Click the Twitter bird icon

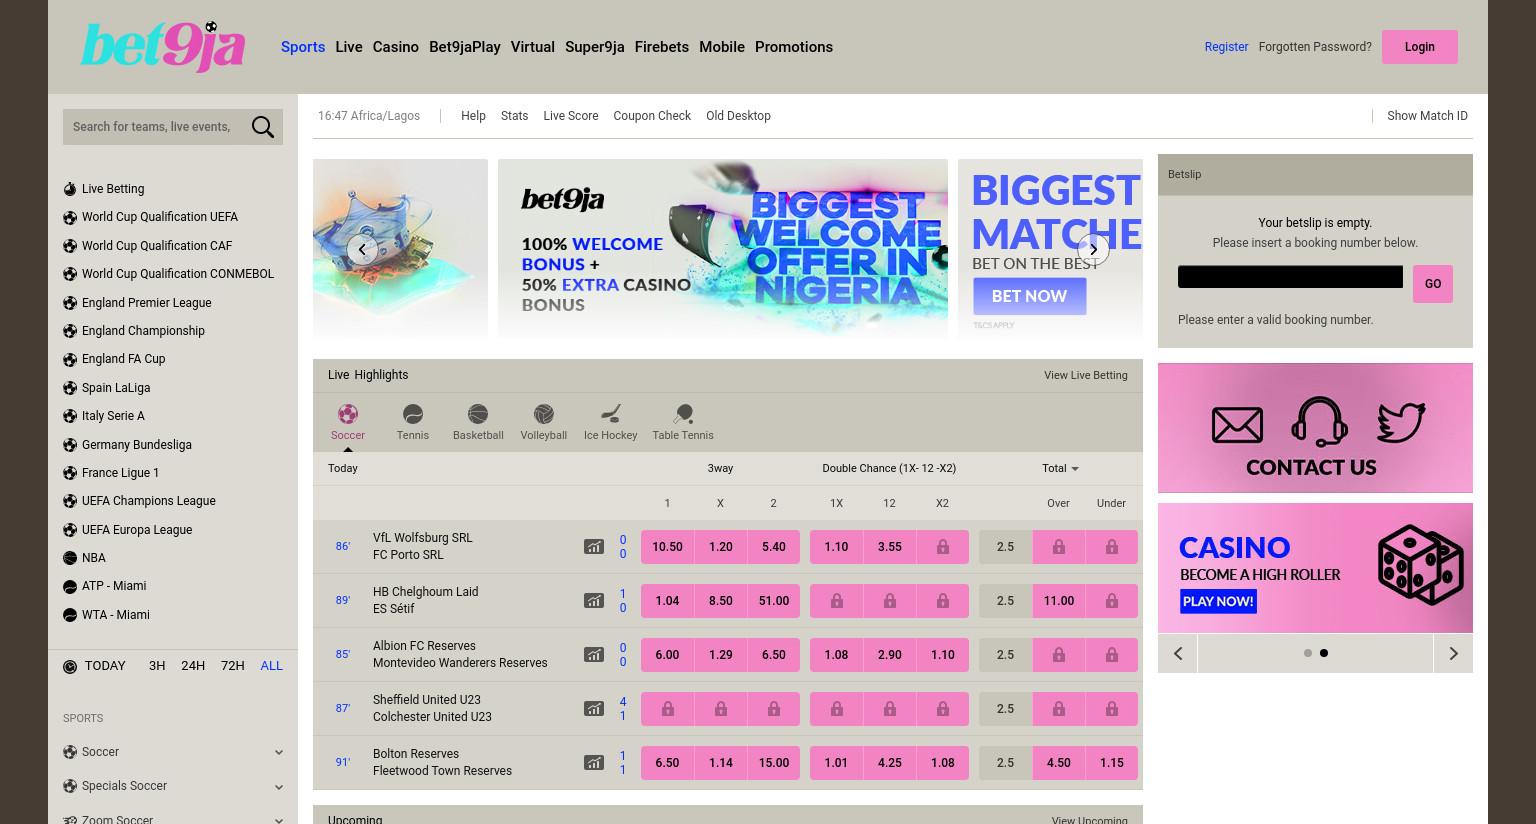click(x=1400, y=423)
